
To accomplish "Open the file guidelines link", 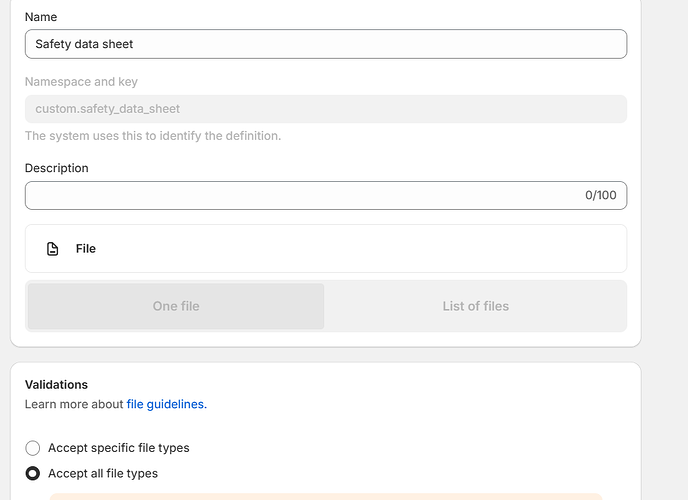I will coord(165,405).
